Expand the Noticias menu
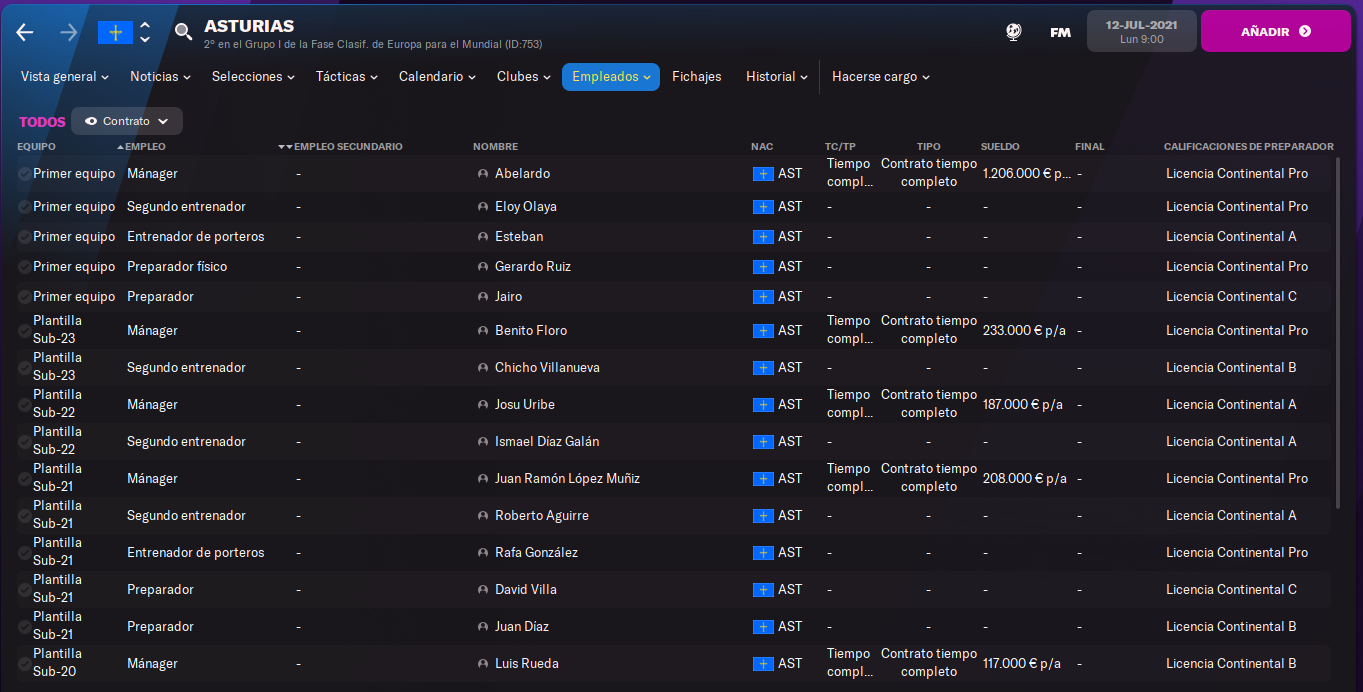Screen dimensions: 1363x692 (161, 77)
